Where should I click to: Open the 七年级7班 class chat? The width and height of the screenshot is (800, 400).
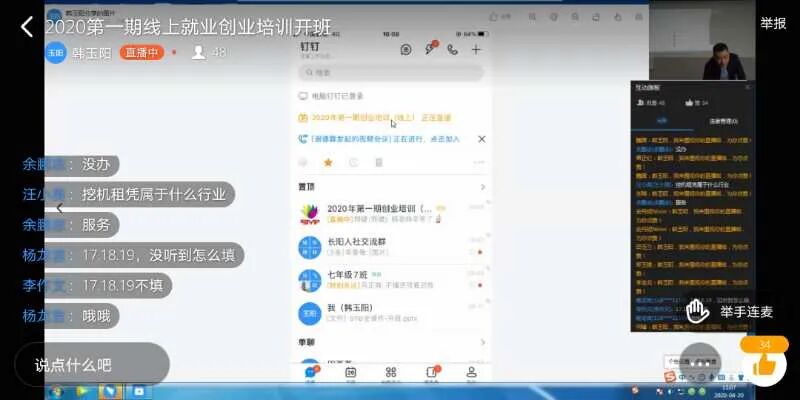pos(391,280)
